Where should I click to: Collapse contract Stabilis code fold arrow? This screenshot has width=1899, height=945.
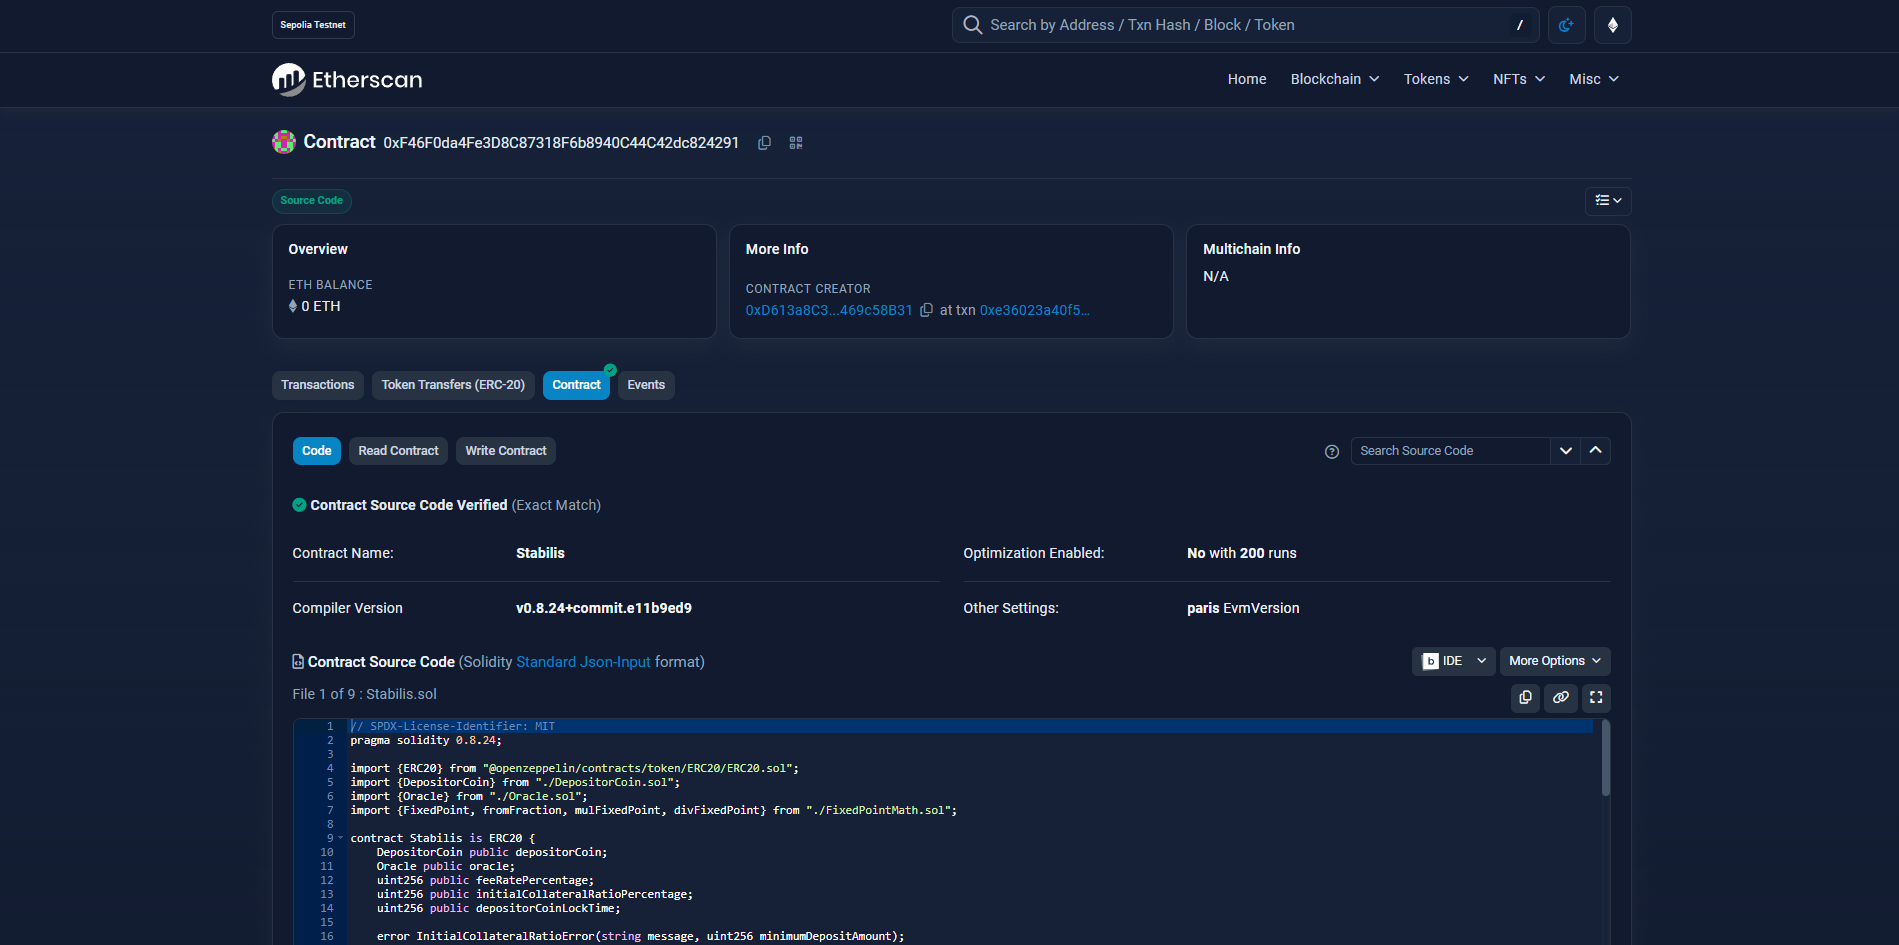340,838
